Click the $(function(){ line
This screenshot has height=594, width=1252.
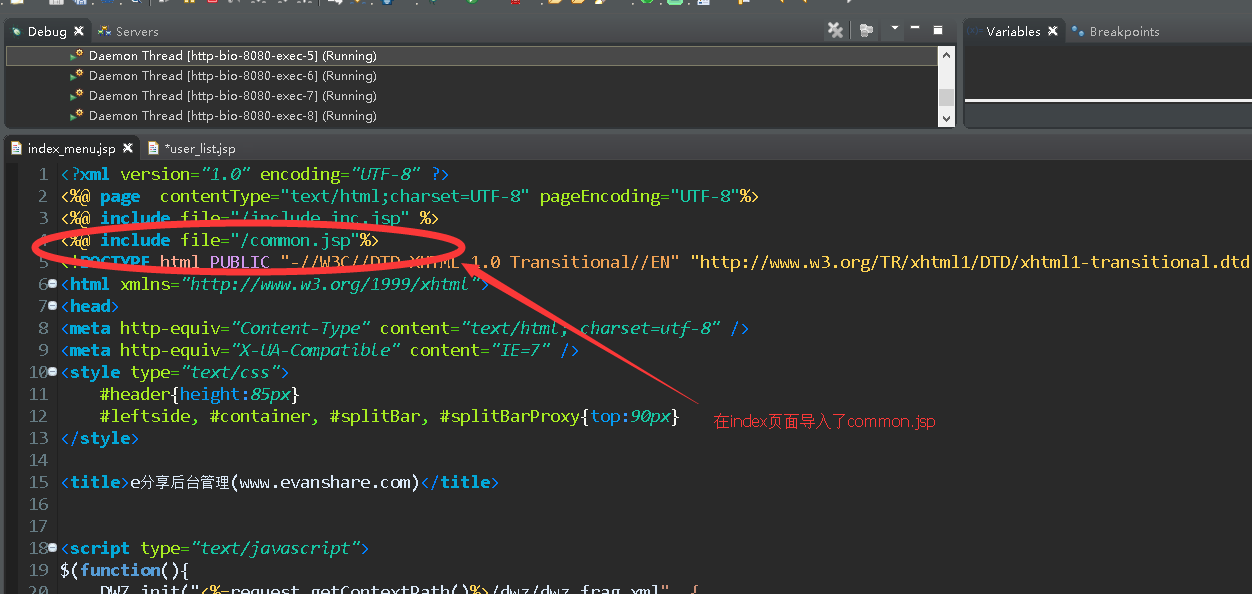click(x=124, y=570)
